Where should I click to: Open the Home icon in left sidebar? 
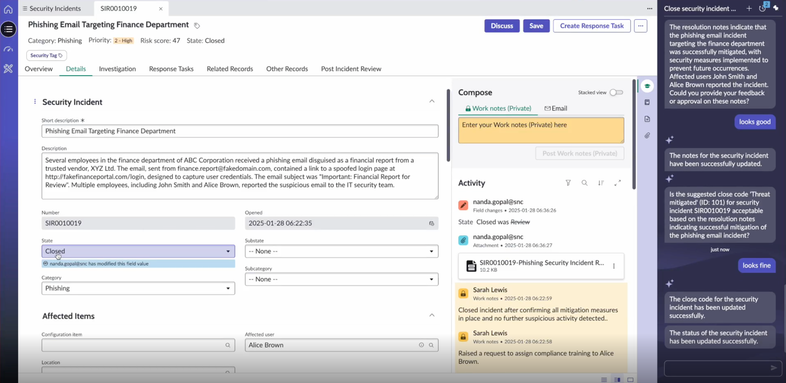click(x=8, y=9)
